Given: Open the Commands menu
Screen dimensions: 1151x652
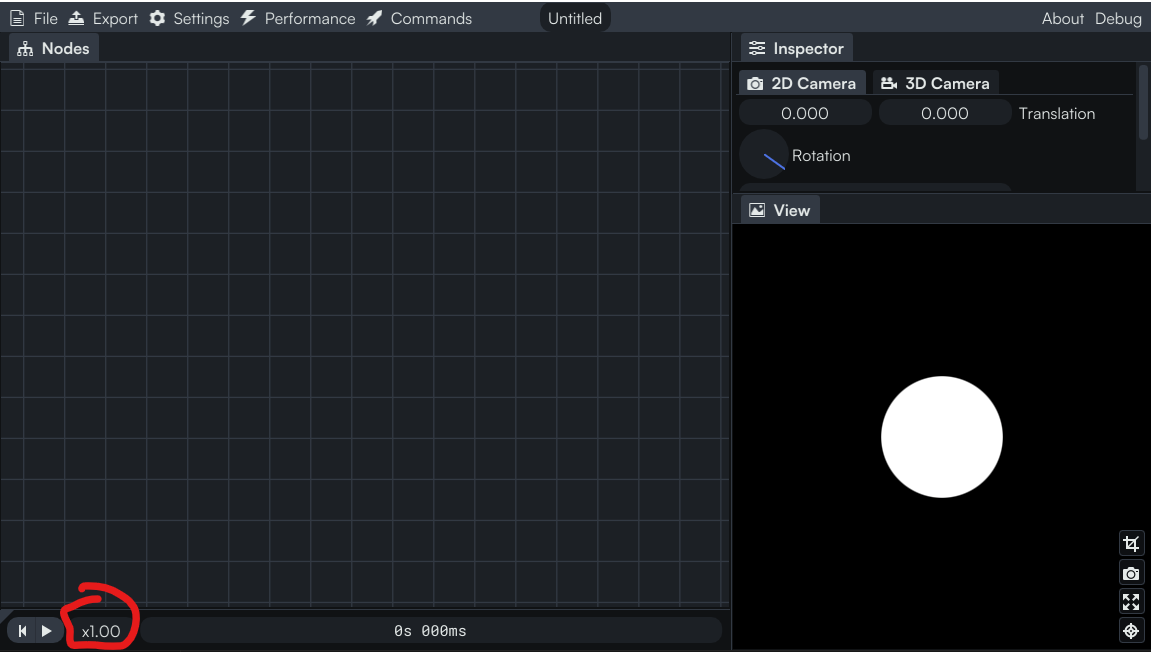Looking at the screenshot, I should pyautogui.click(x=419, y=18).
